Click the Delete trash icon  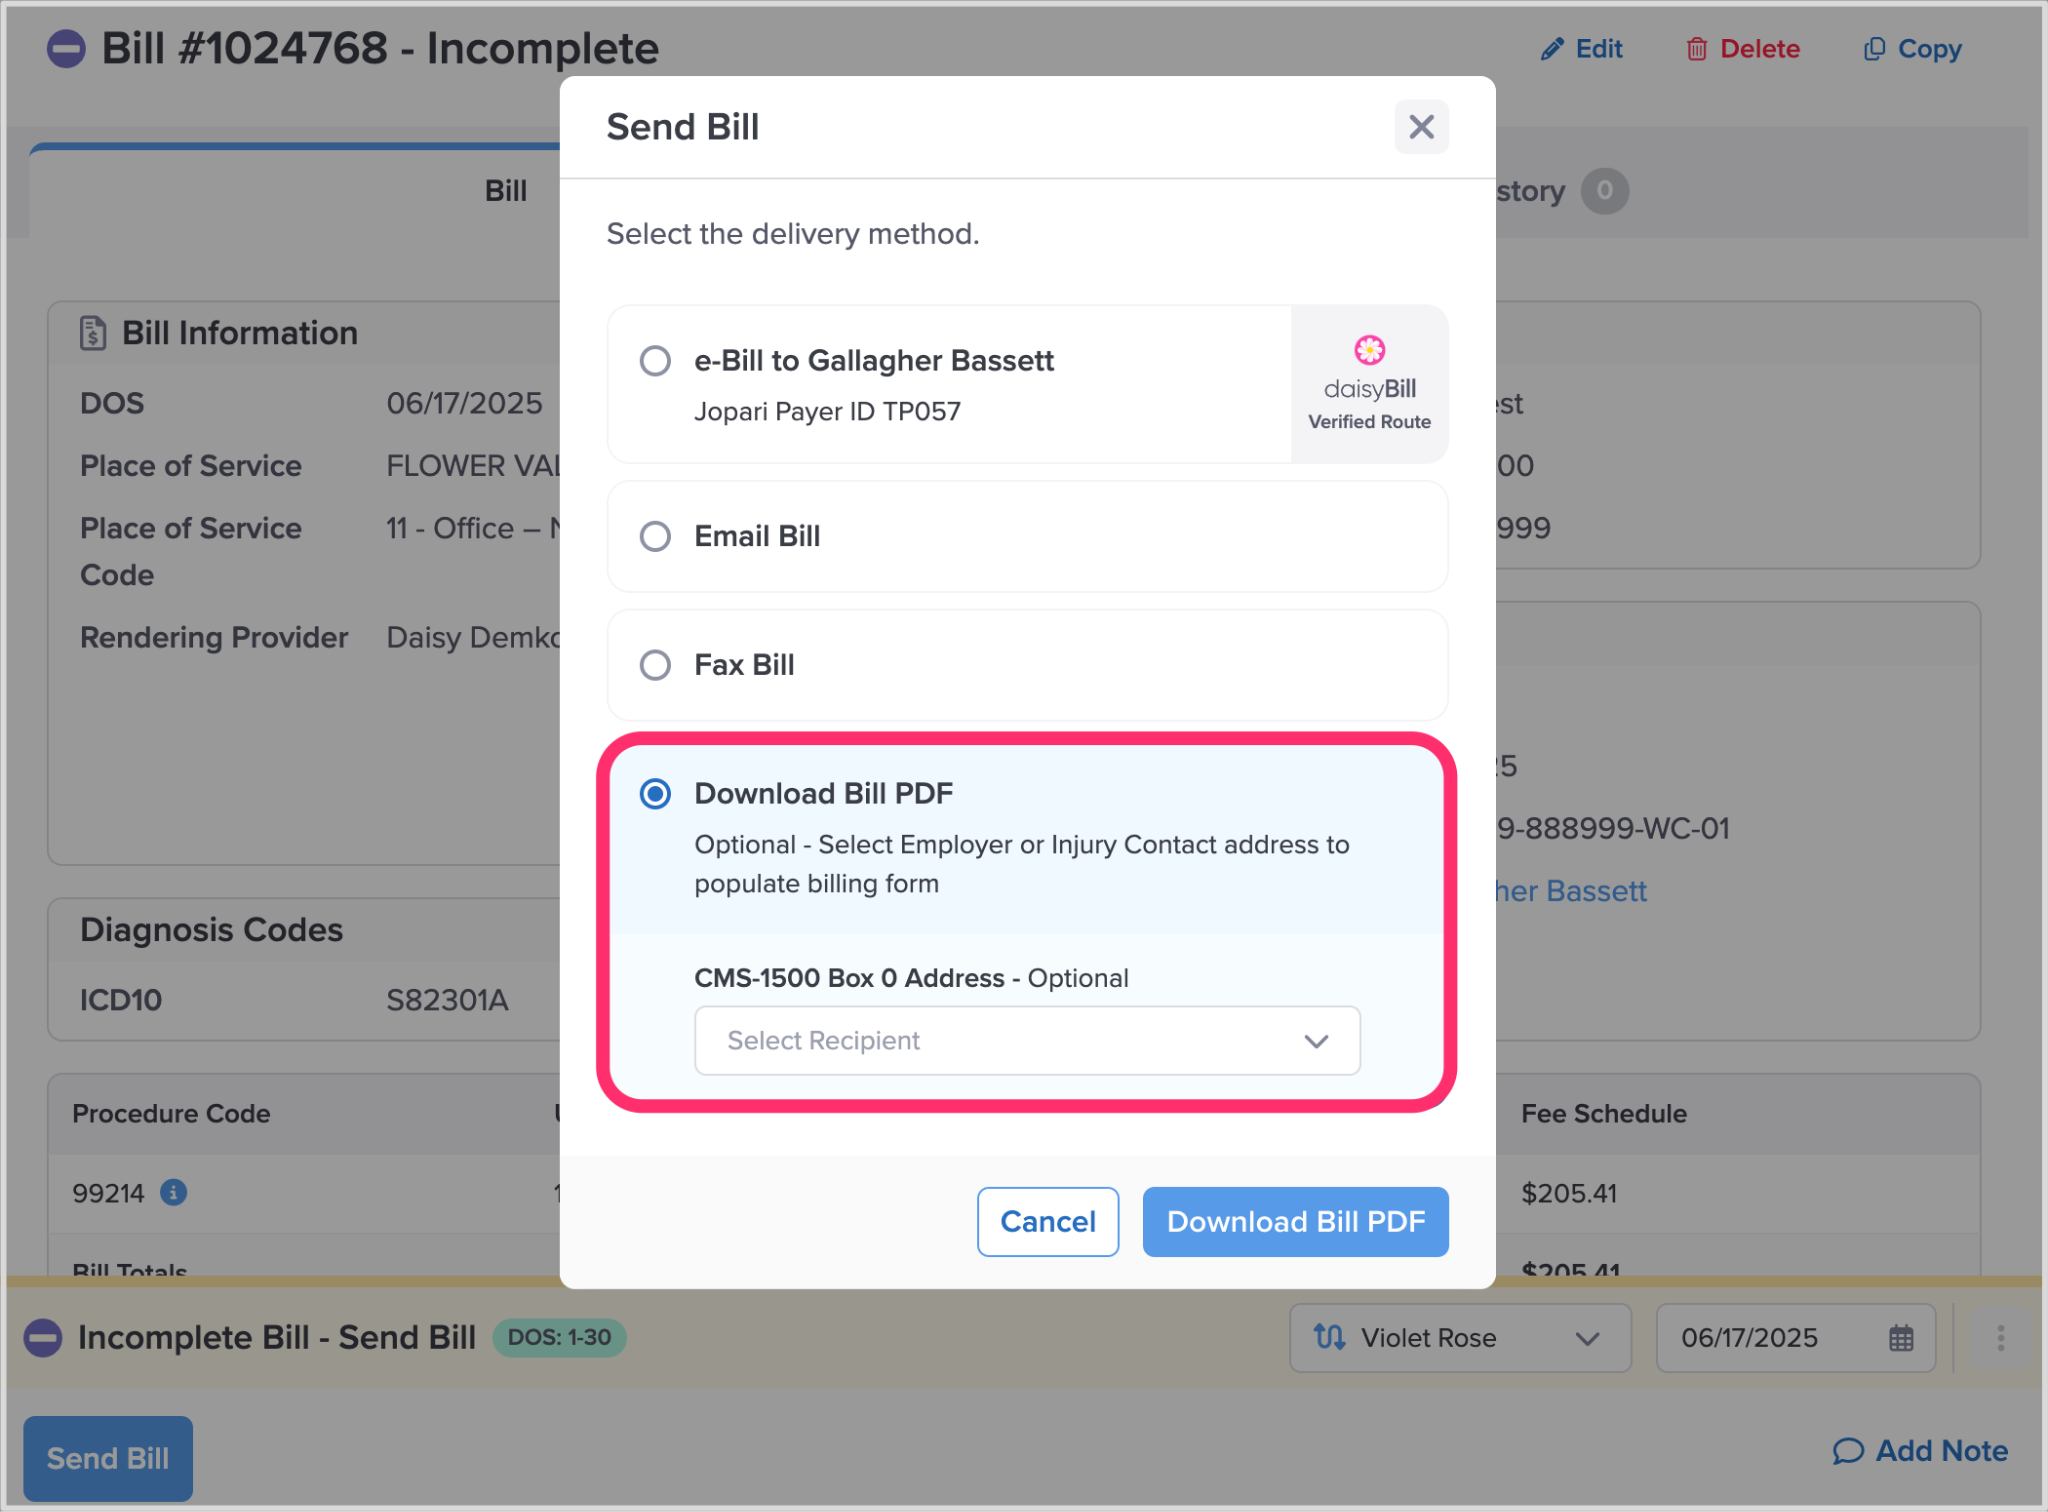coord(1696,49)
